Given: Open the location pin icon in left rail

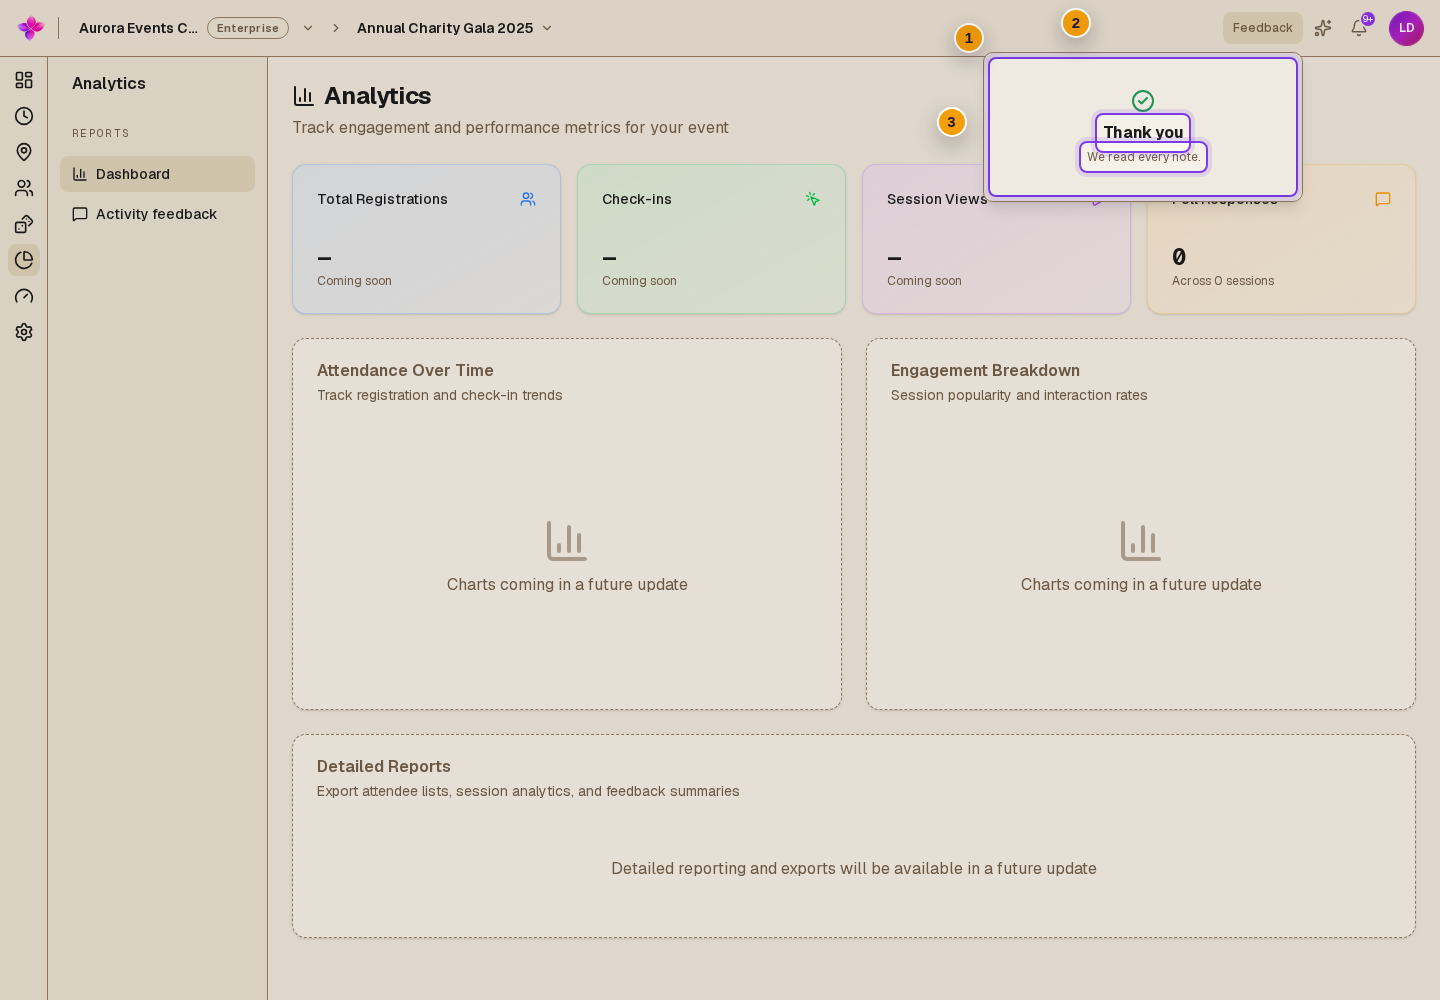Looking at the screenshot, I should pos(24,152).
